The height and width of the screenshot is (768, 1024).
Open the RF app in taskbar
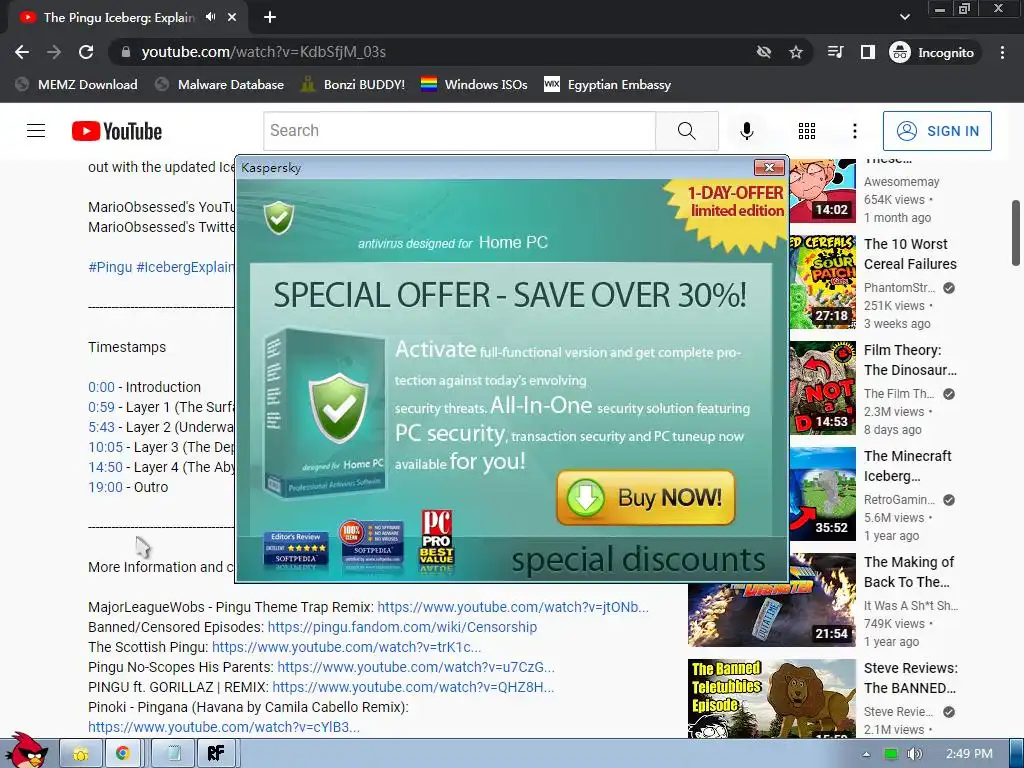pos(216,754)
